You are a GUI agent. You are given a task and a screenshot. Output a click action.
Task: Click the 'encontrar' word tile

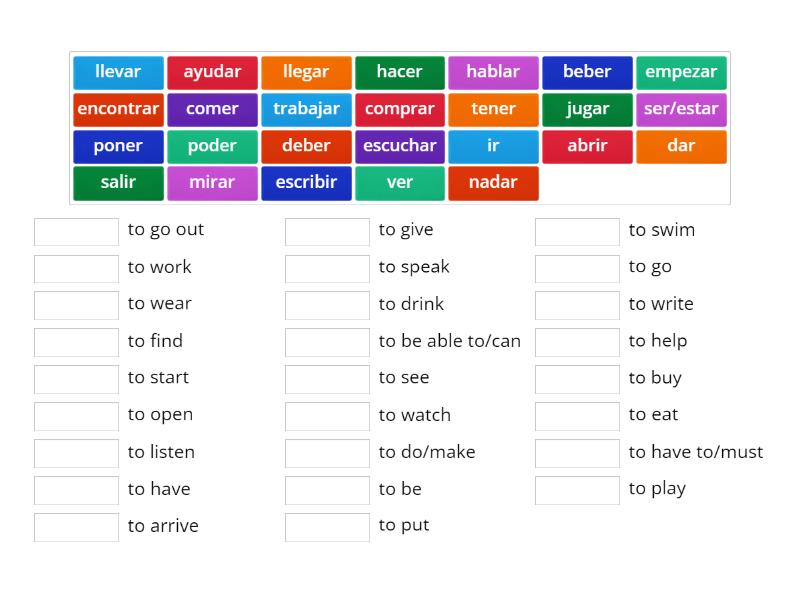(x=118, y=109)
